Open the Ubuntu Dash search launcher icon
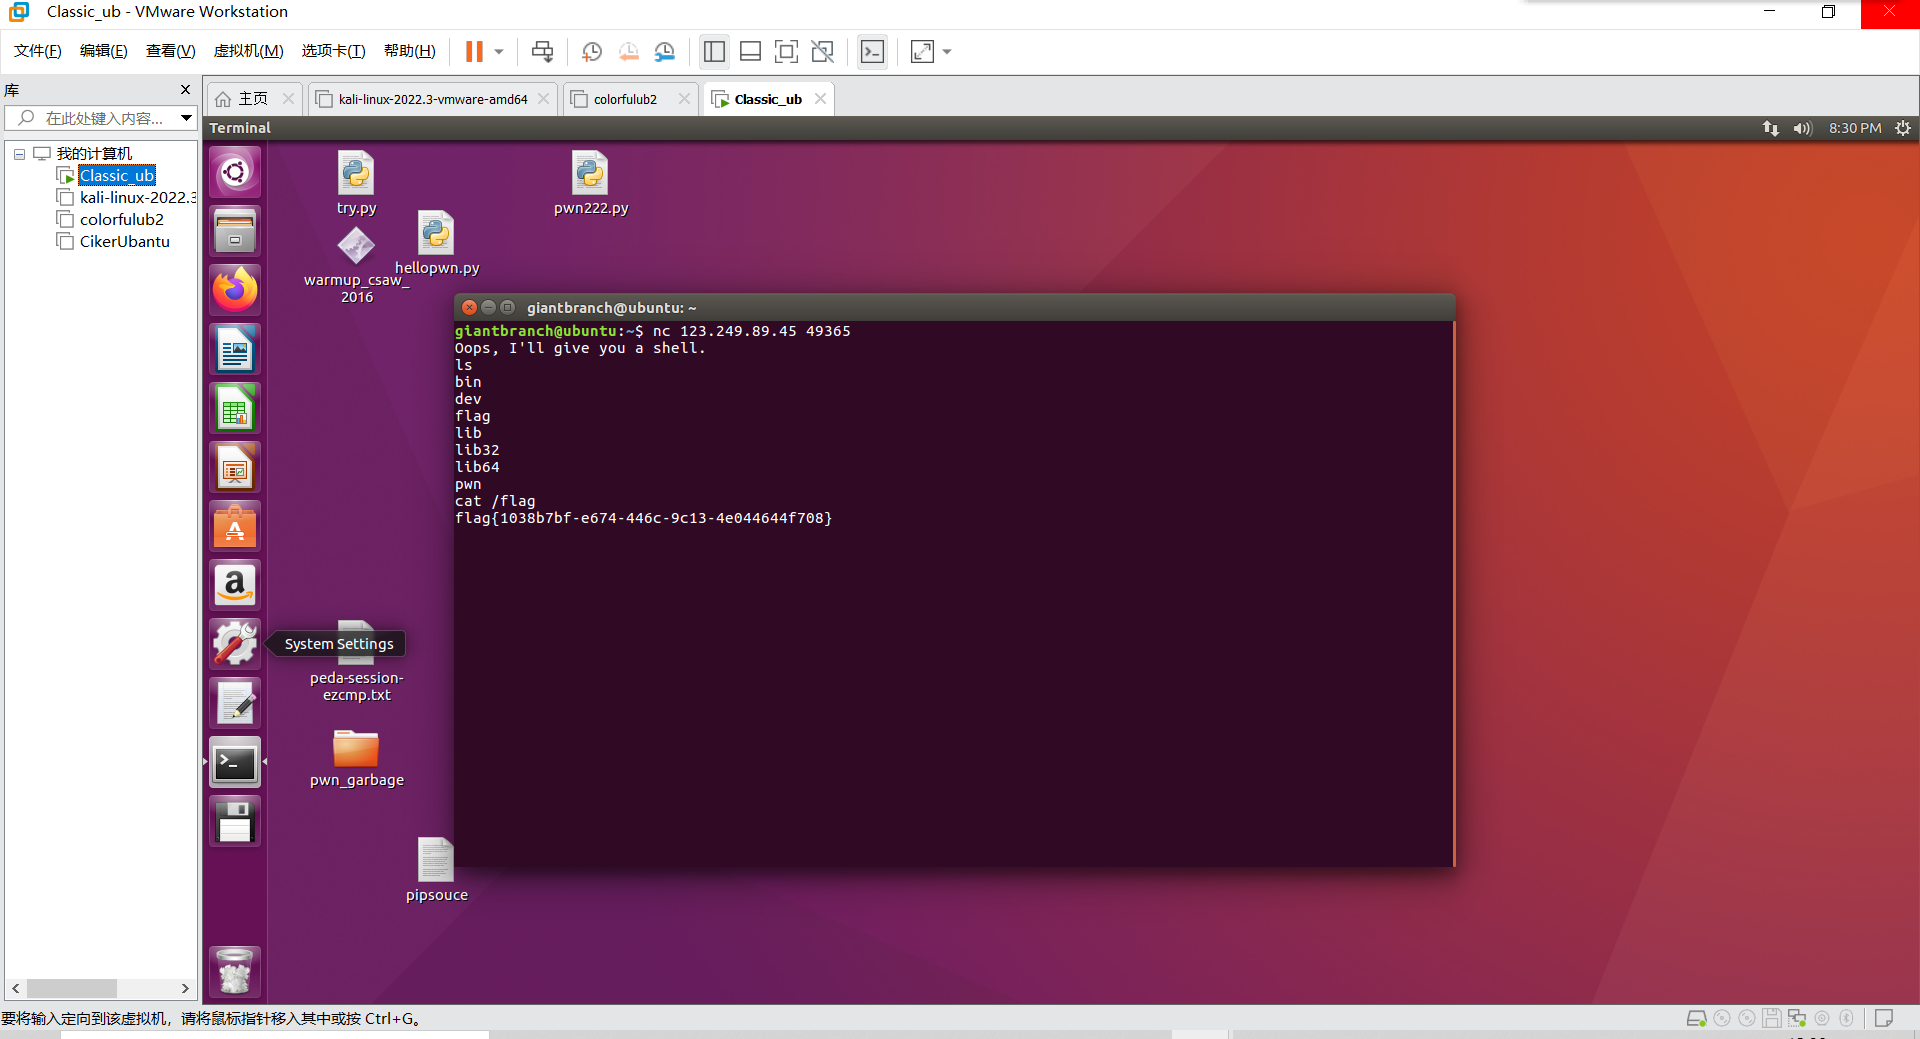The width and height of the screenshot is (1920, 1039). click(x=235, y=172)
